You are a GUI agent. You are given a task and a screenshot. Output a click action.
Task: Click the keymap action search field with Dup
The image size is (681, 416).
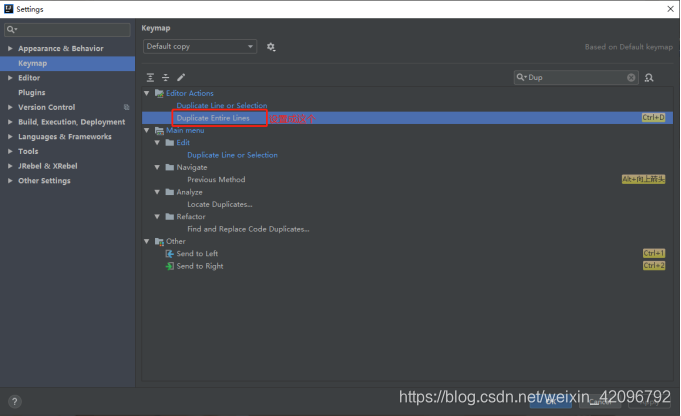tap(576, 77)
